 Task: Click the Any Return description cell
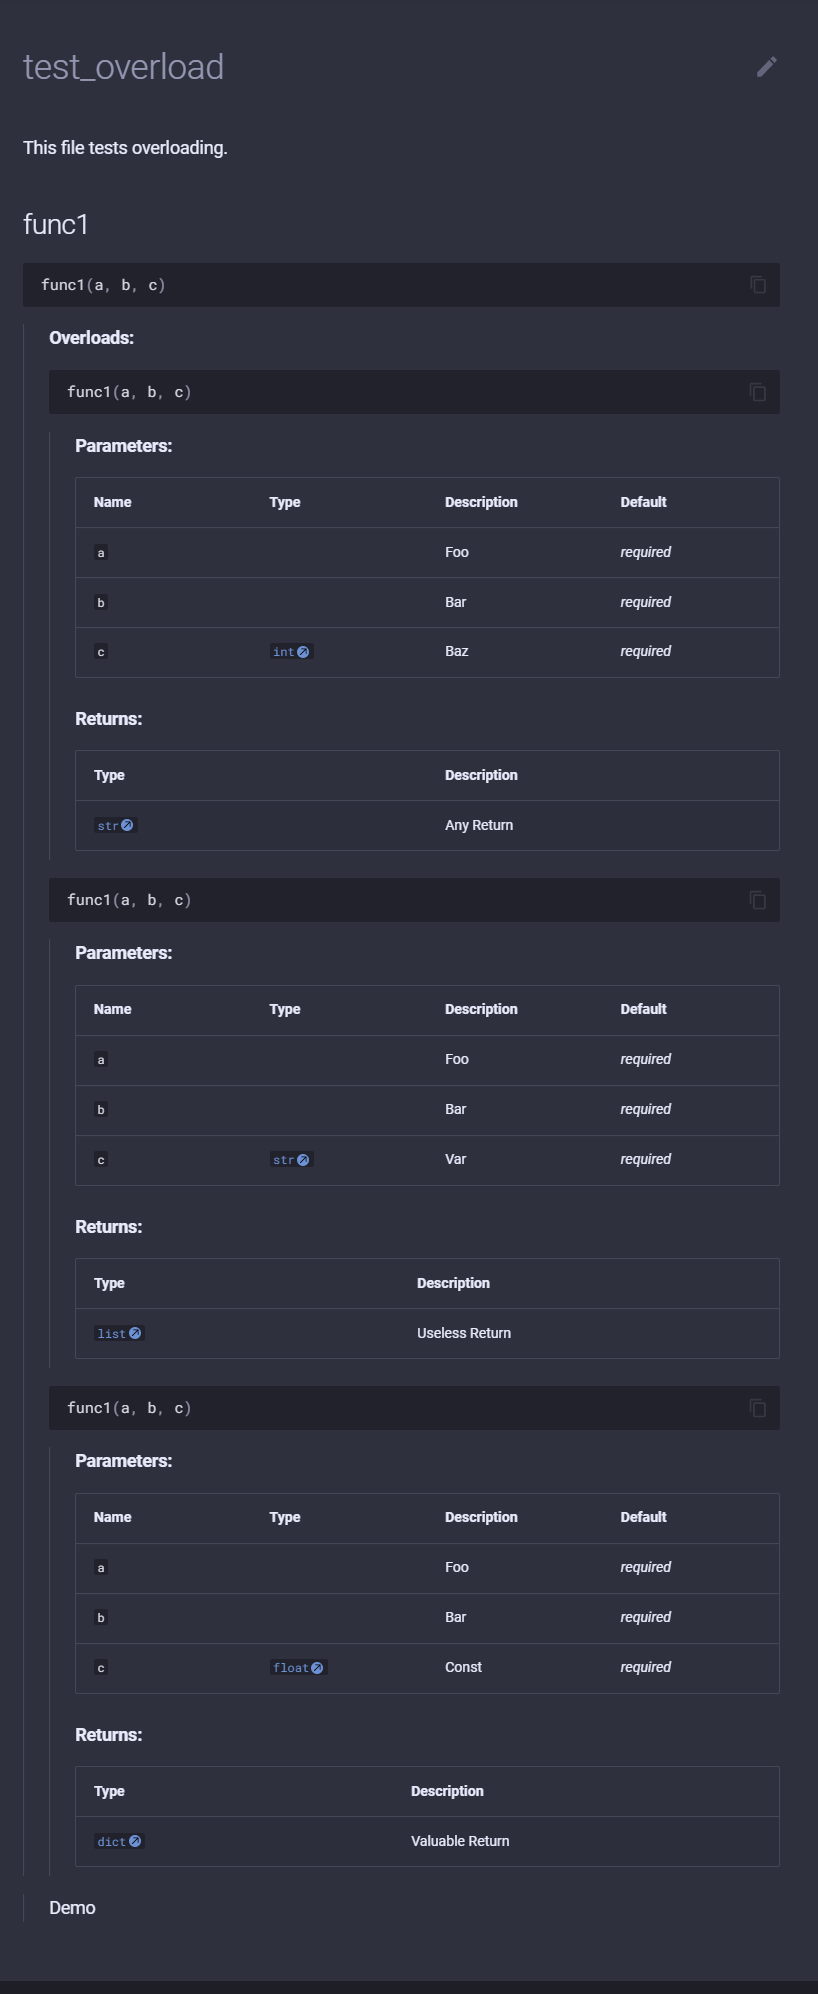pos(479,825)
